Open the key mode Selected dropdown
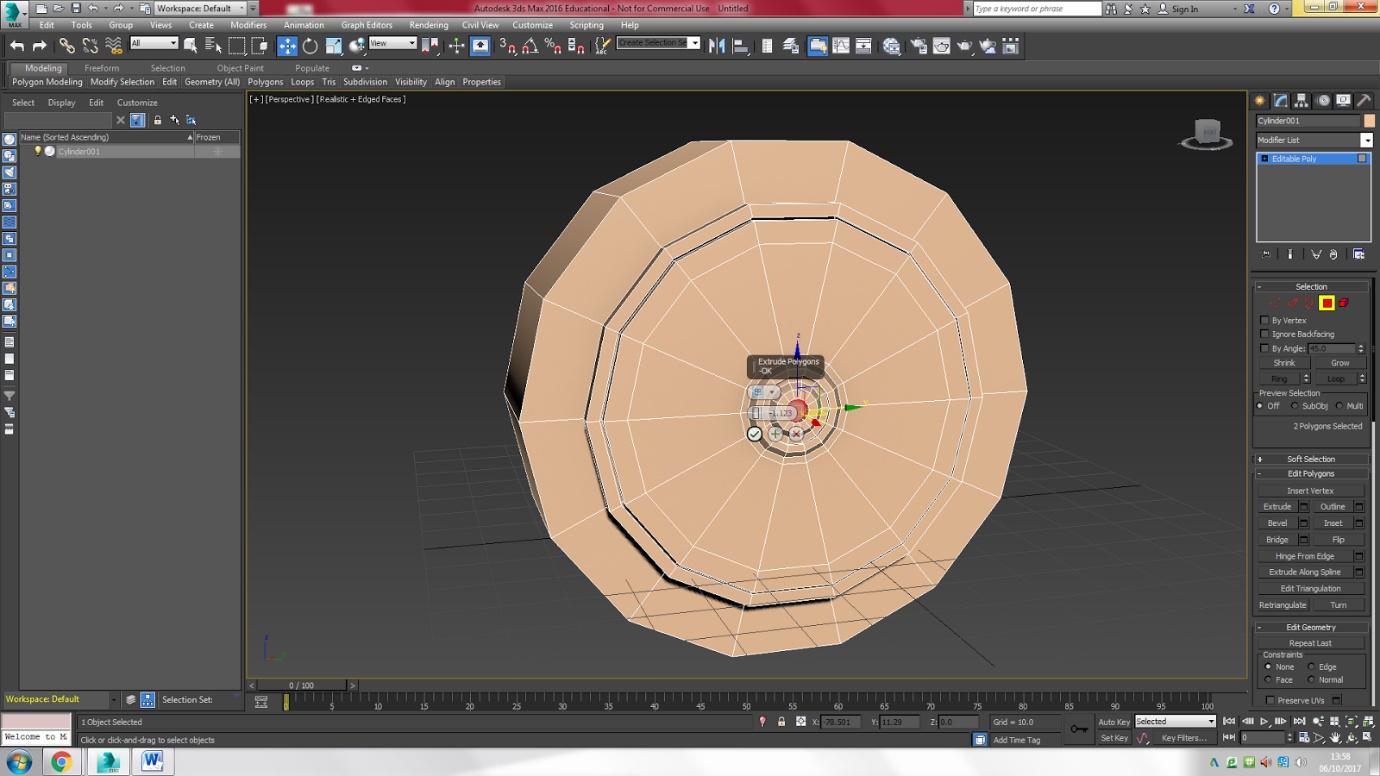The width and height of the screenshot is (1380, 776). coord(1175,721)
